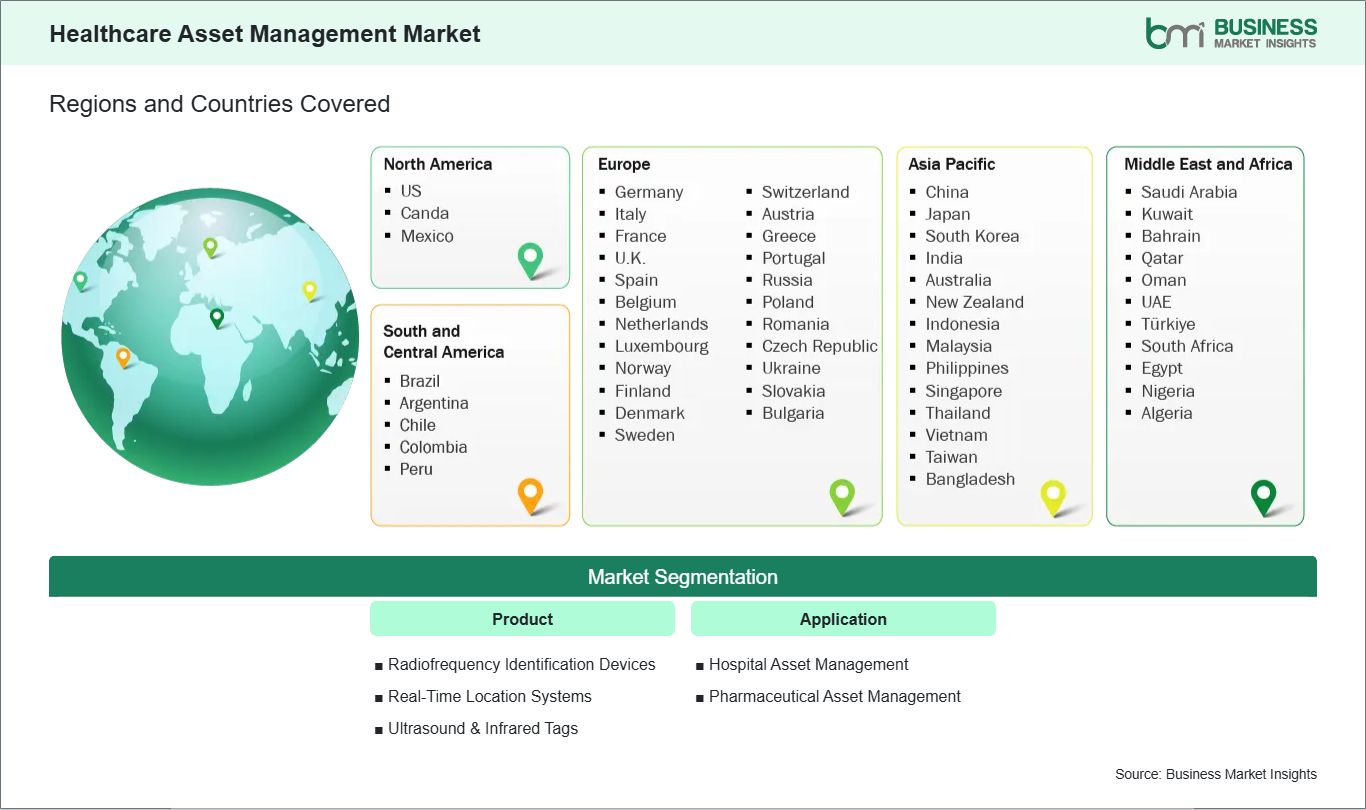Click New Zealand in Asia Pacific list

pyautogui.click(x=975, y=302)
